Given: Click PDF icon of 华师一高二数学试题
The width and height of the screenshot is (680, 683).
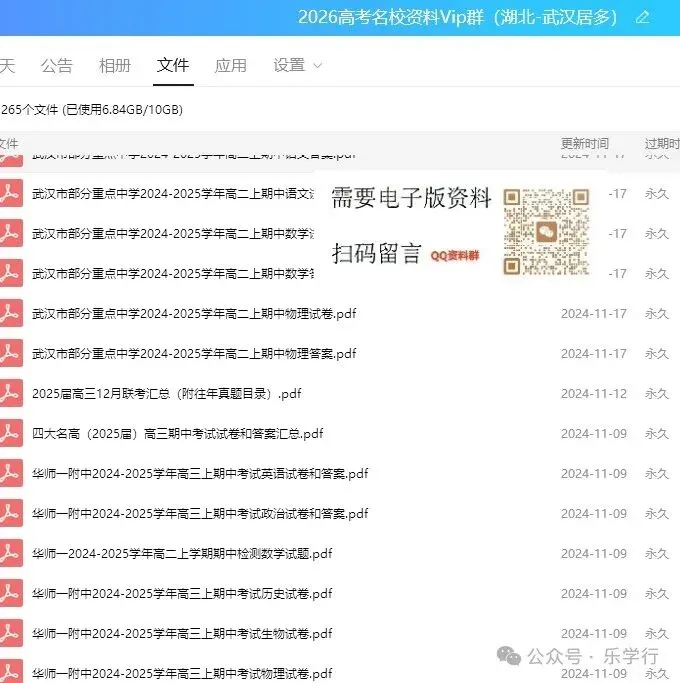Looking at the screenshot, I should (10, 553).
